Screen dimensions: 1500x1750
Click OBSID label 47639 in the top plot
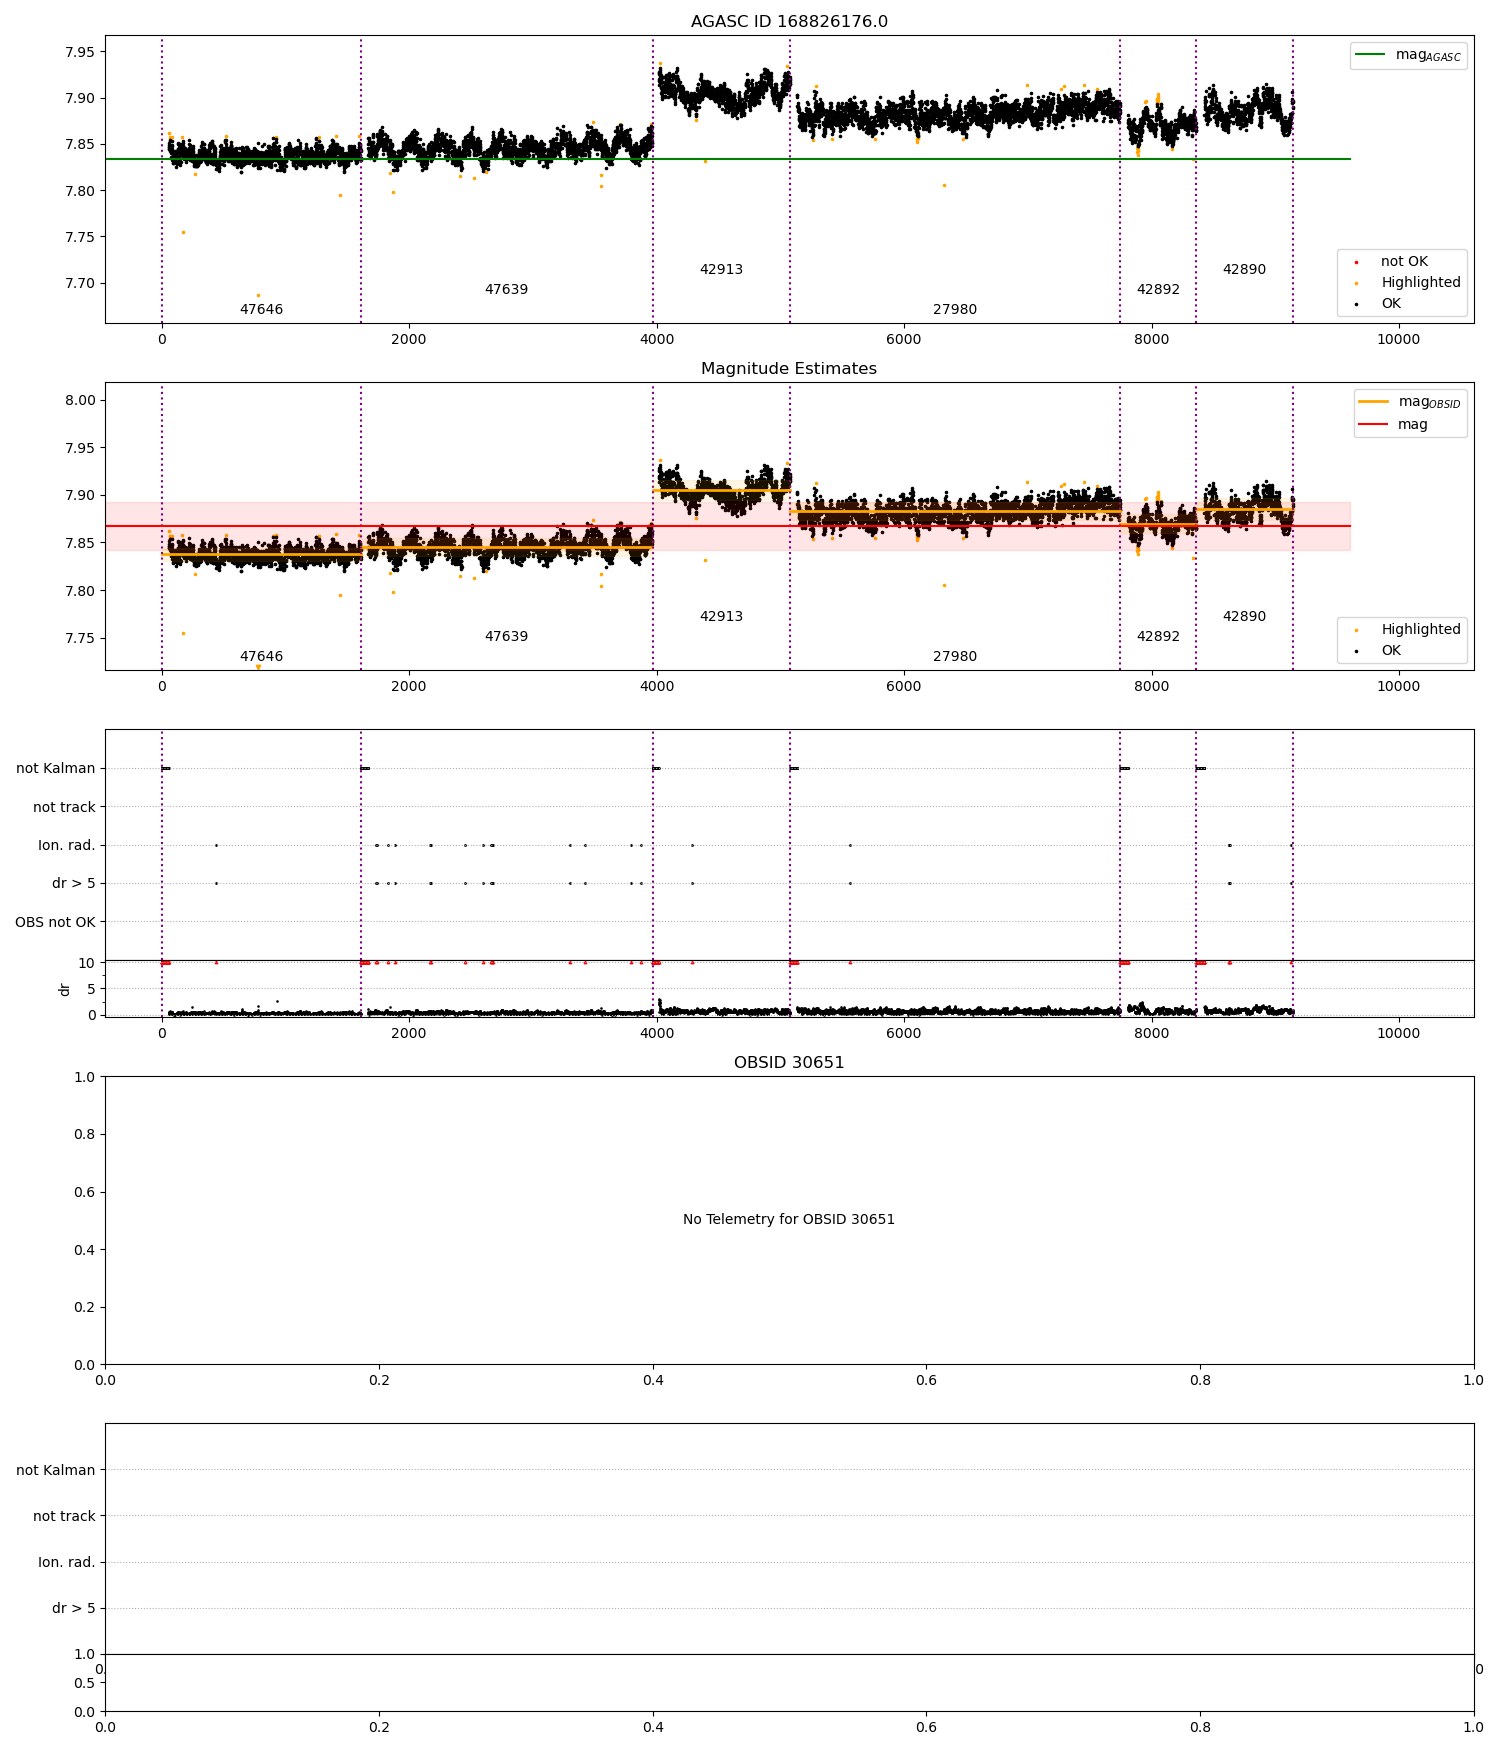pos(506,290)
